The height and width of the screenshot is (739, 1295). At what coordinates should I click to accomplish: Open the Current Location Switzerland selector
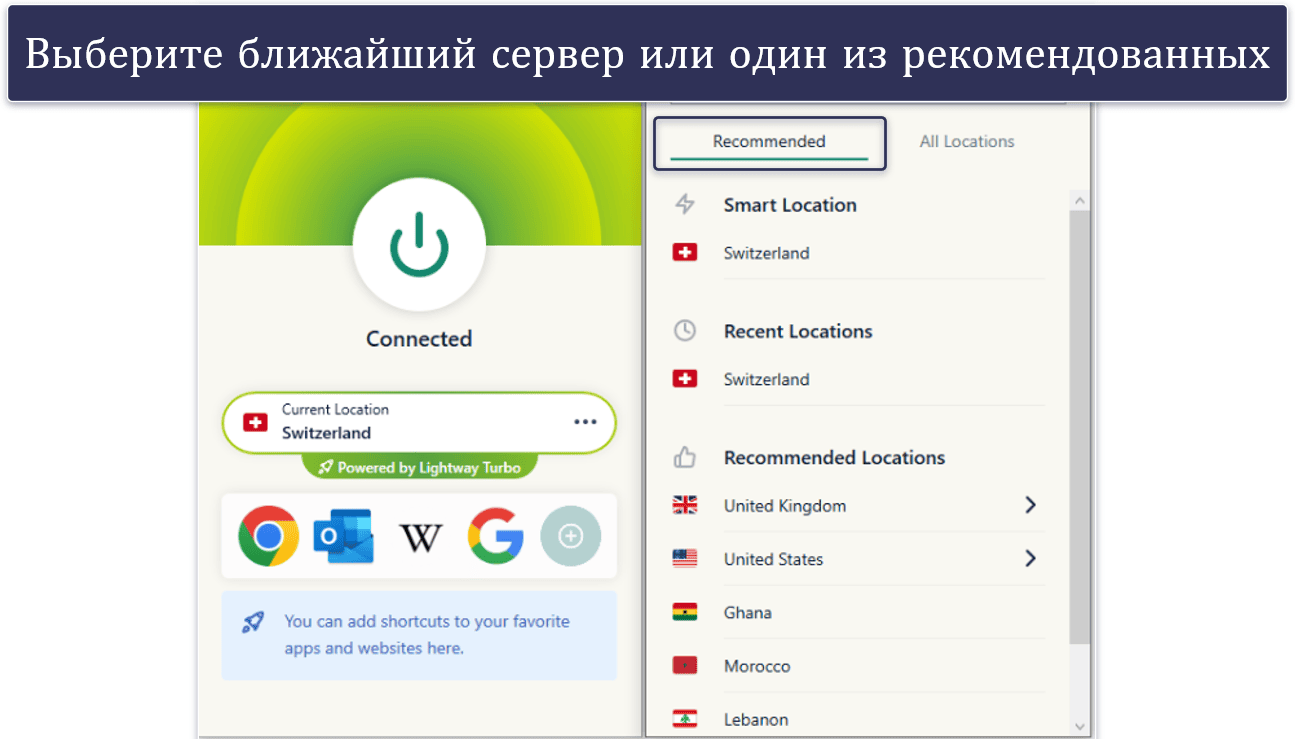pos(419,423)
